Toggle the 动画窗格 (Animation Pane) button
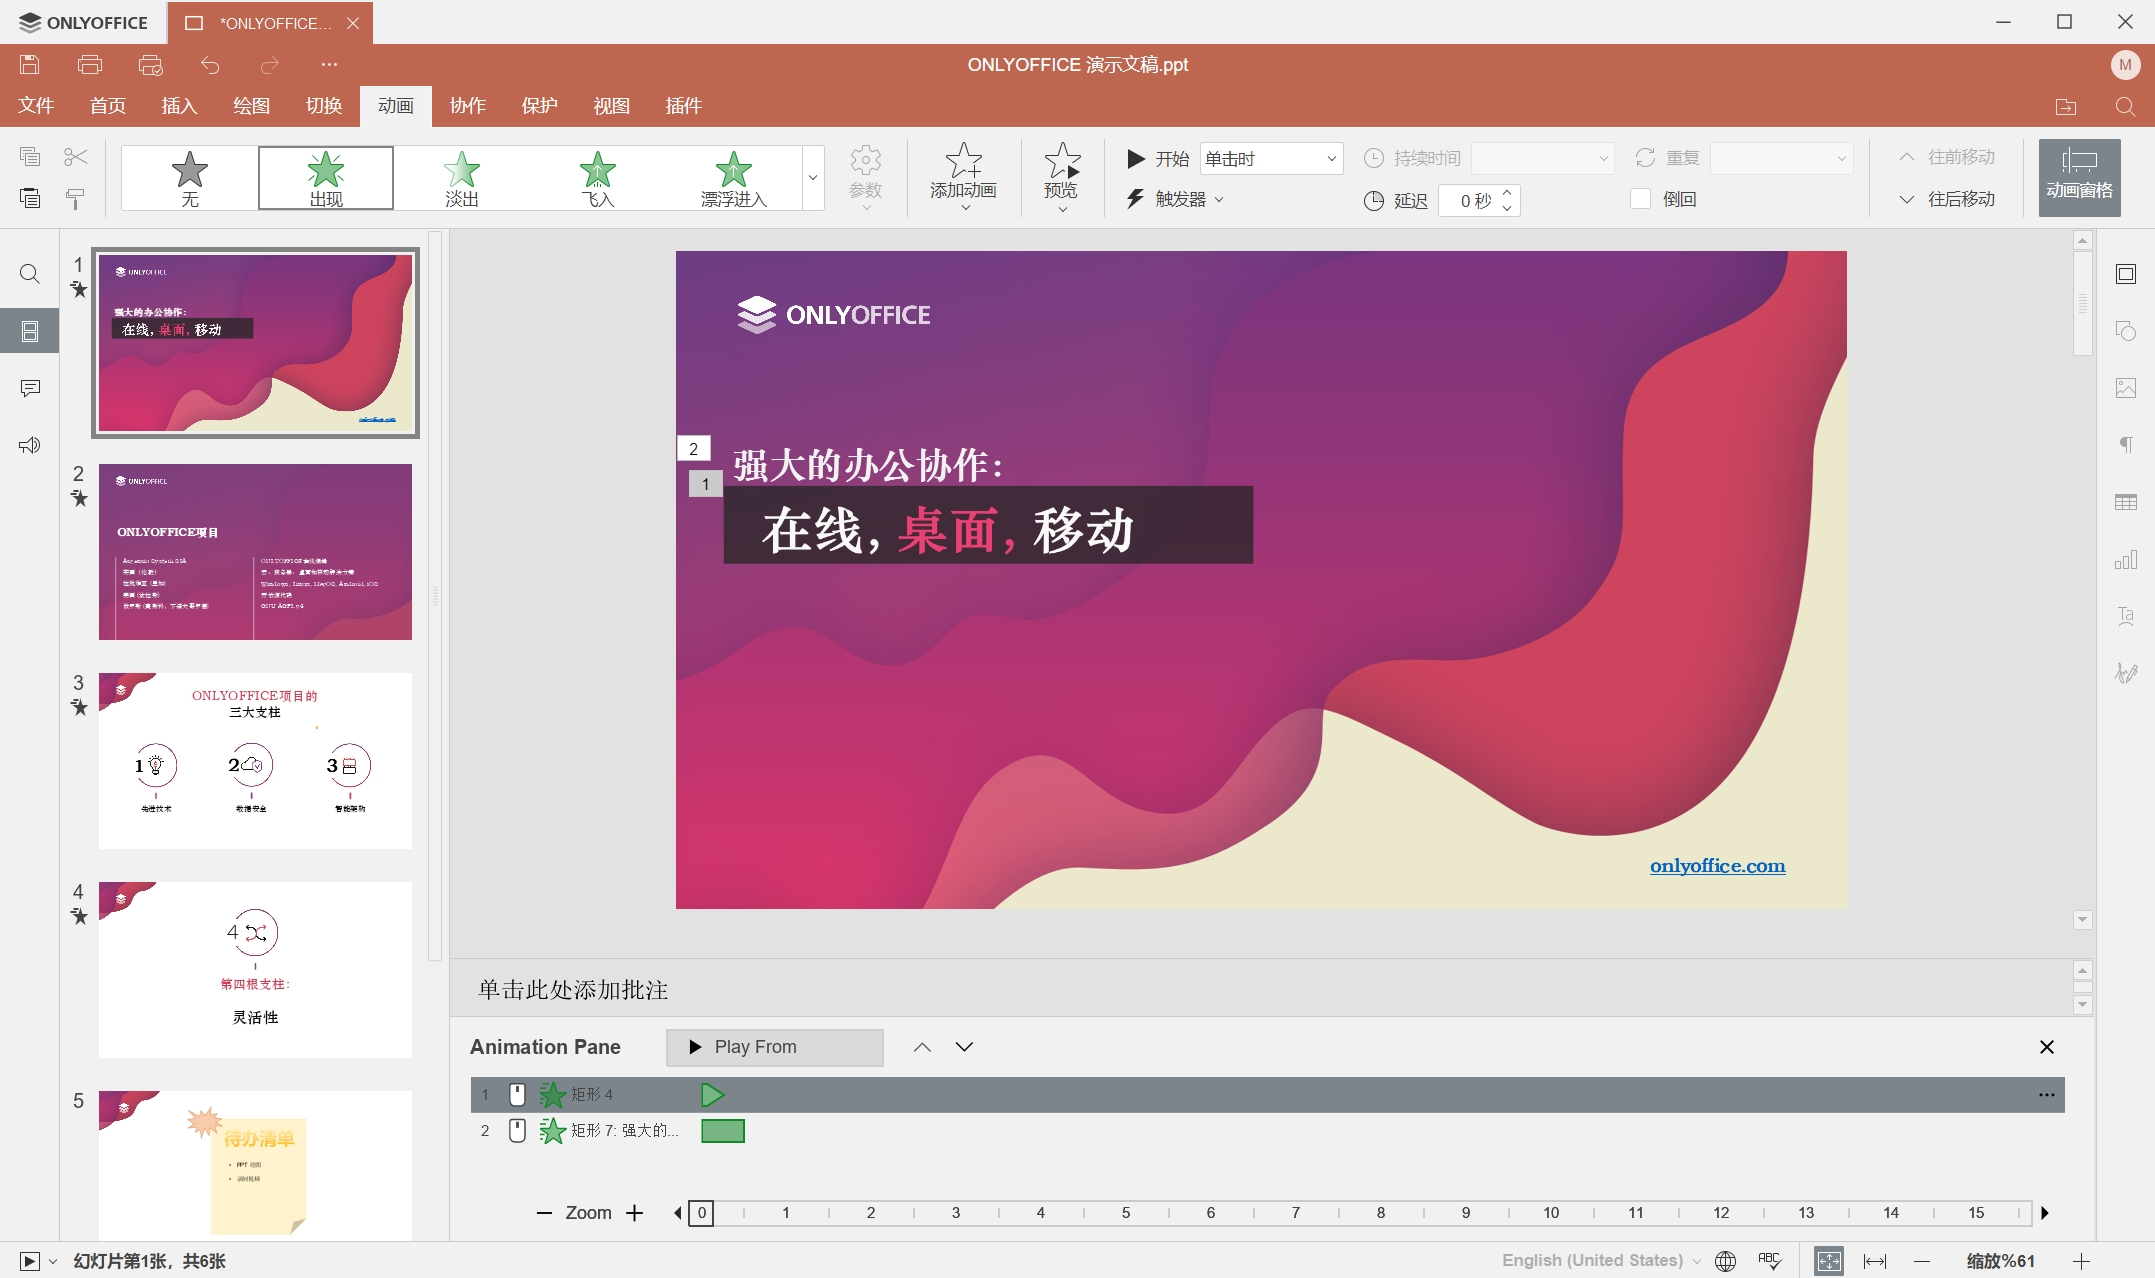The width and height of the screenshot is (2155, 1278). click(x=2079, y=177)
